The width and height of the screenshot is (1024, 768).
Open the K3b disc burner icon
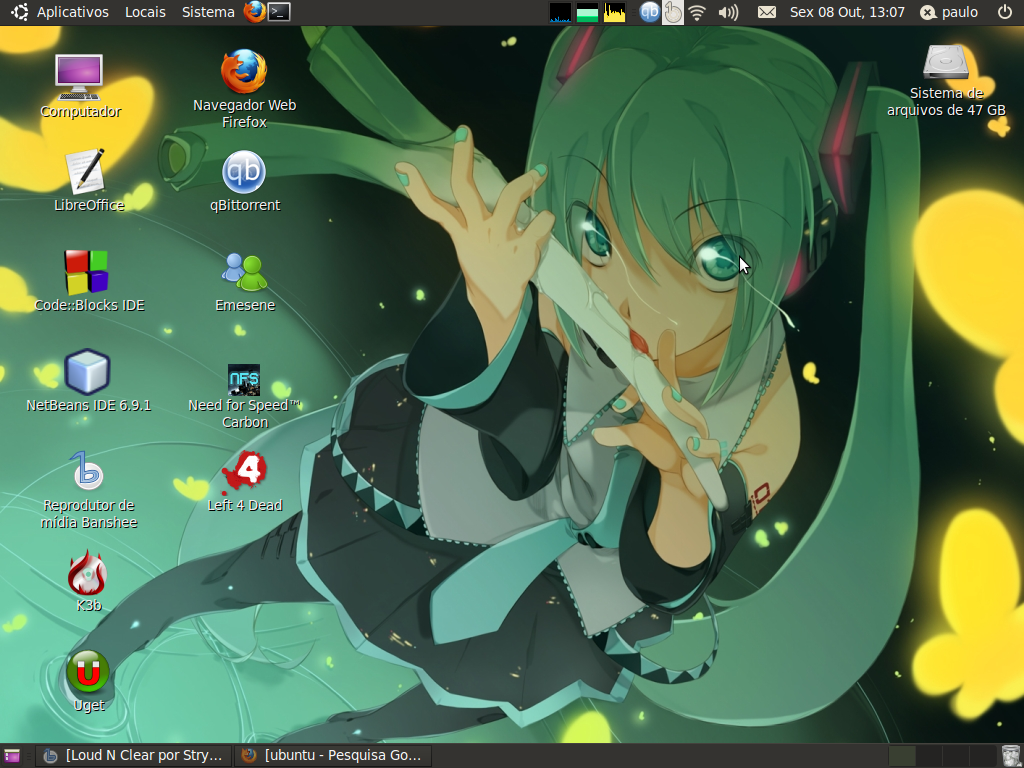[87, 573]
